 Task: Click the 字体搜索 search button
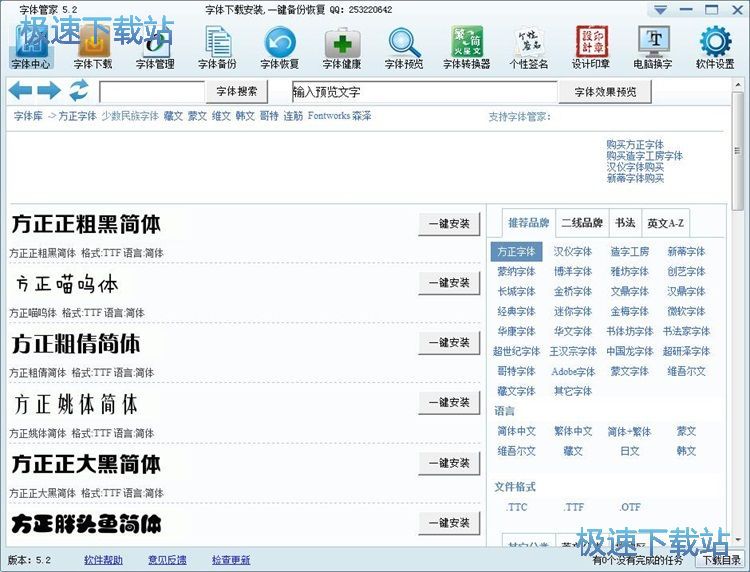click(x=237, y=91)
